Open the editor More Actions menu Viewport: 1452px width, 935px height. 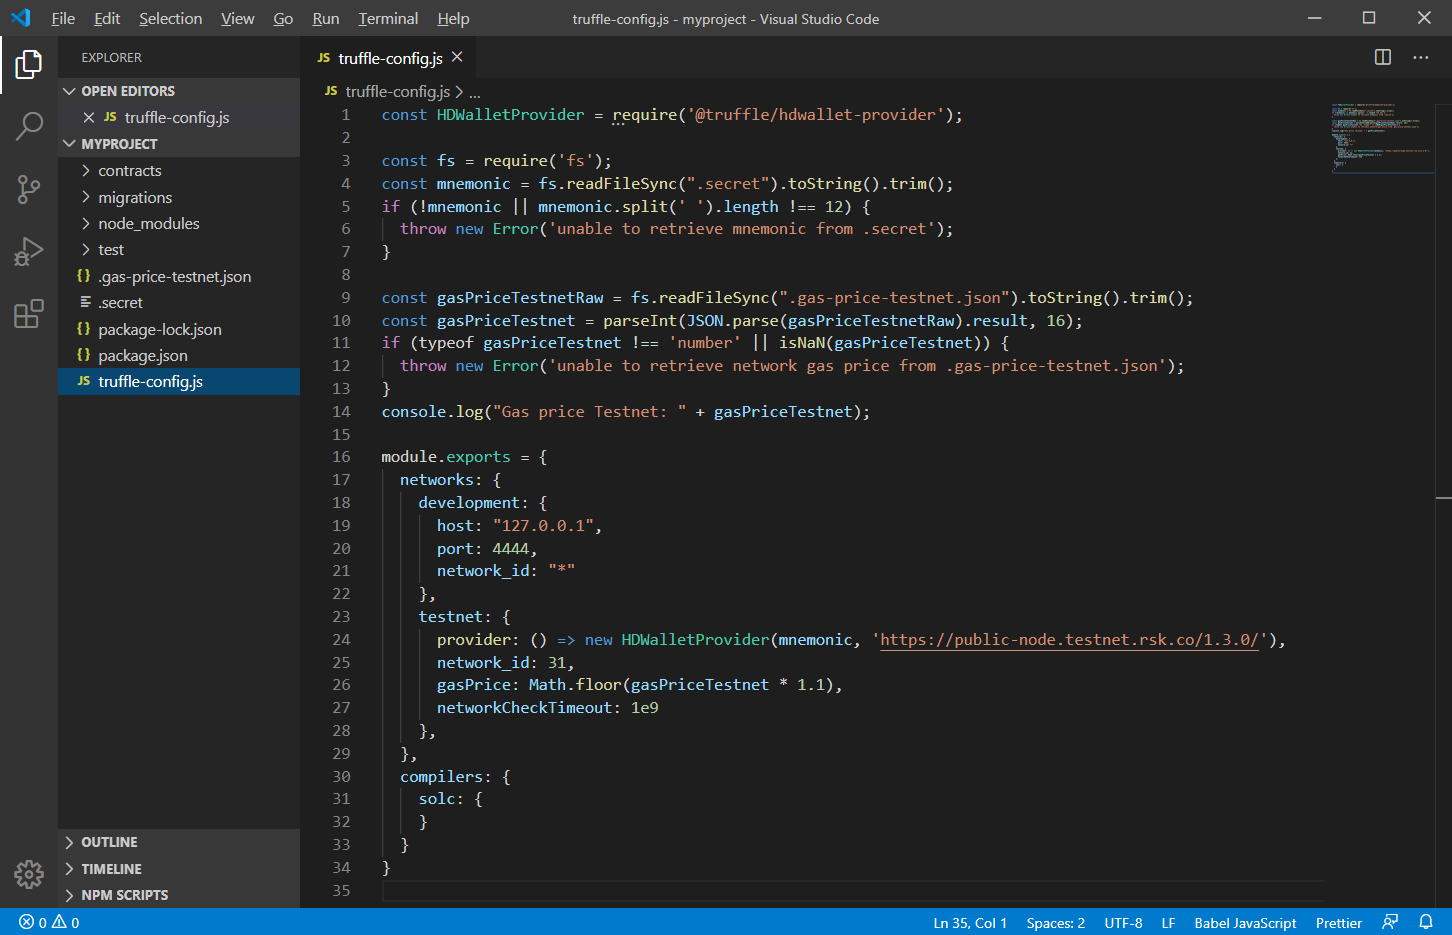click(x=1420, y=57)
